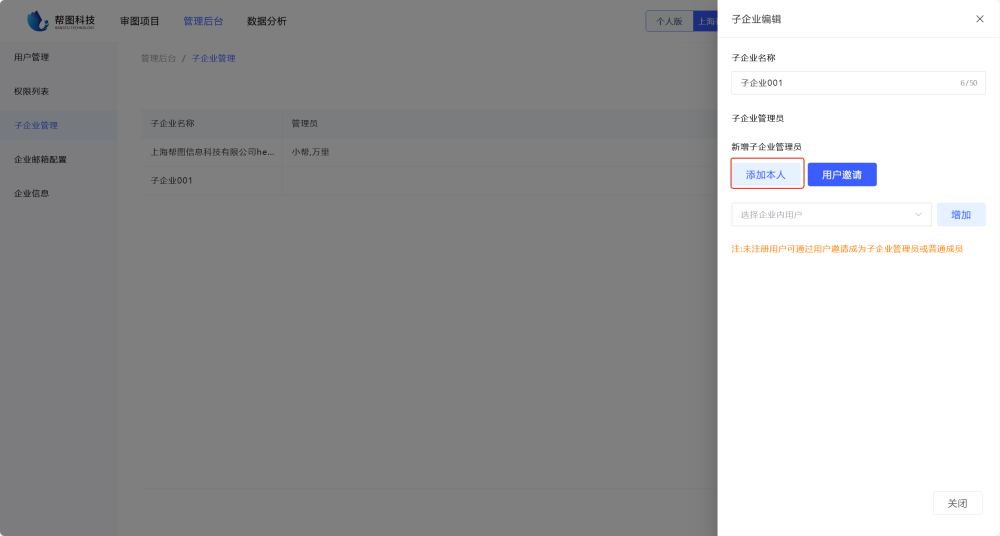Switch to 个人版 mode
1000x536 pixels.
click(x=670, y=21)
